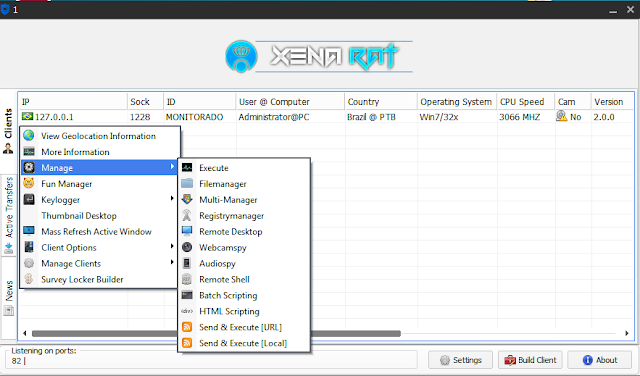Open the About button

click(600, 360)
